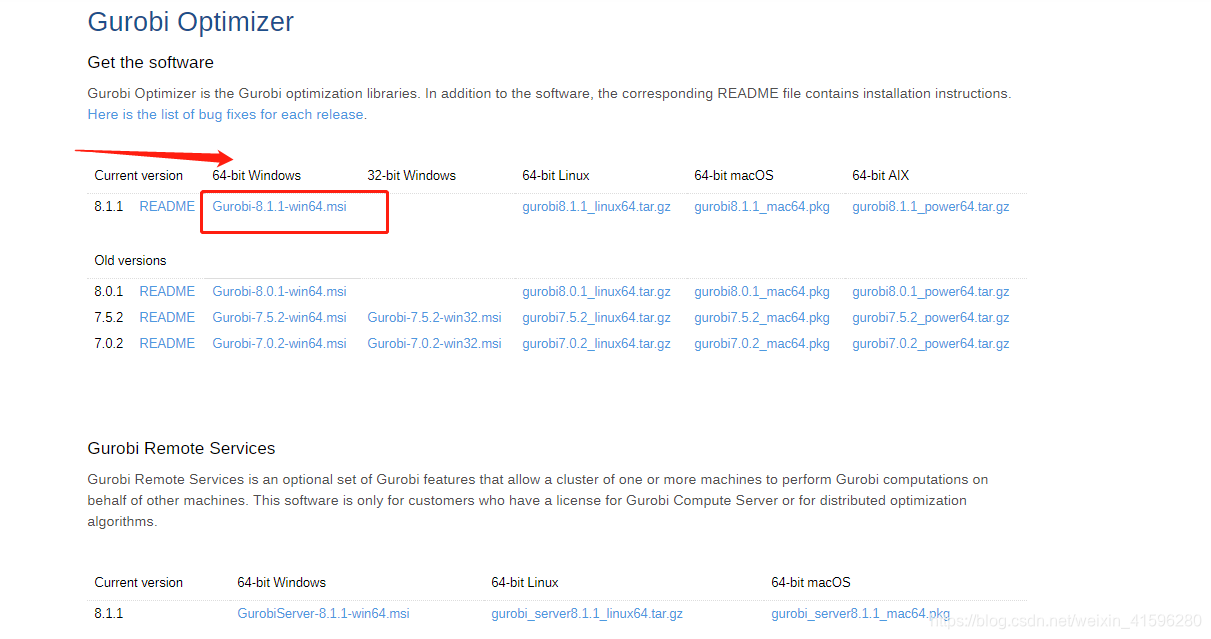
Task: Download Gurobi-8.0.1-win64.msi
Action: point(279,291)
